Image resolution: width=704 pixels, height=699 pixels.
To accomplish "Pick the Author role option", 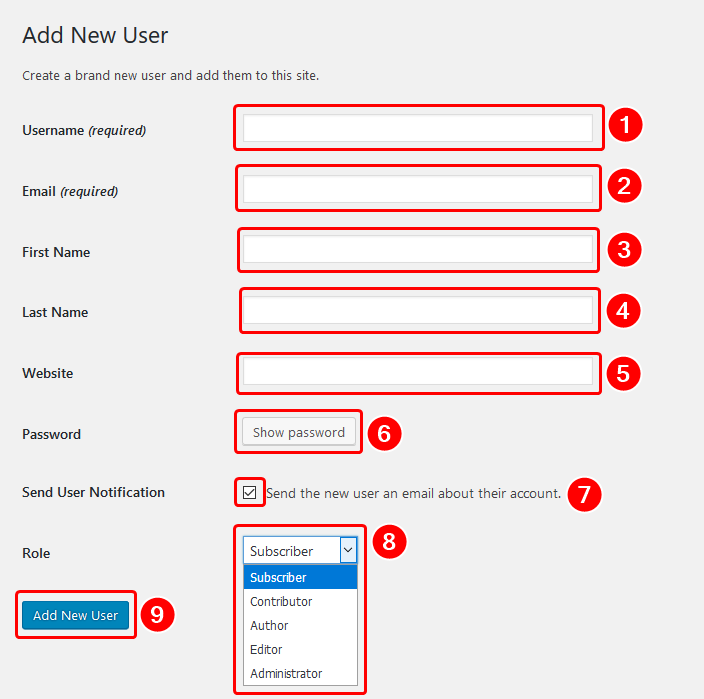I will (x=300, y=625).
